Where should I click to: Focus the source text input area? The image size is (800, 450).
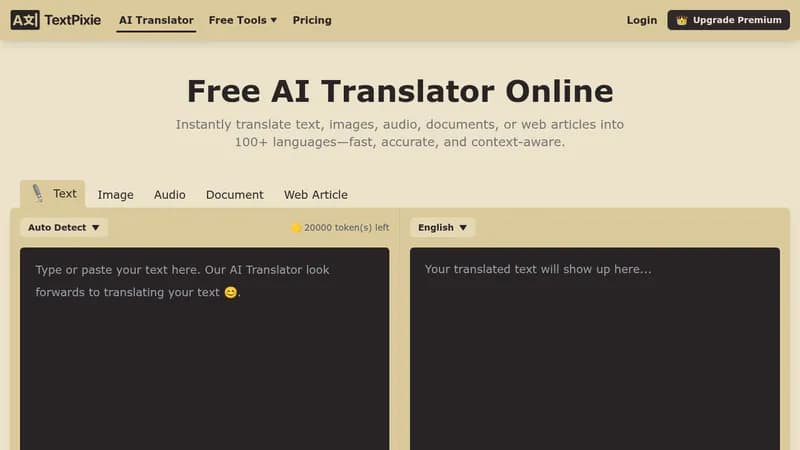205,349
